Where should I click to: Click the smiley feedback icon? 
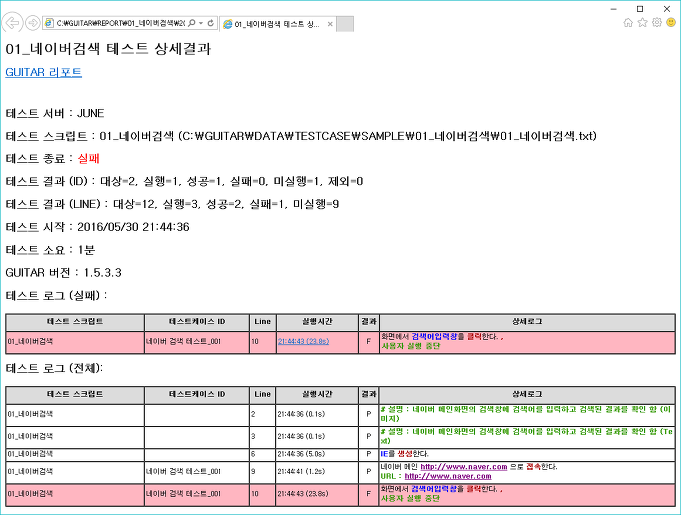tap(671, 23)
